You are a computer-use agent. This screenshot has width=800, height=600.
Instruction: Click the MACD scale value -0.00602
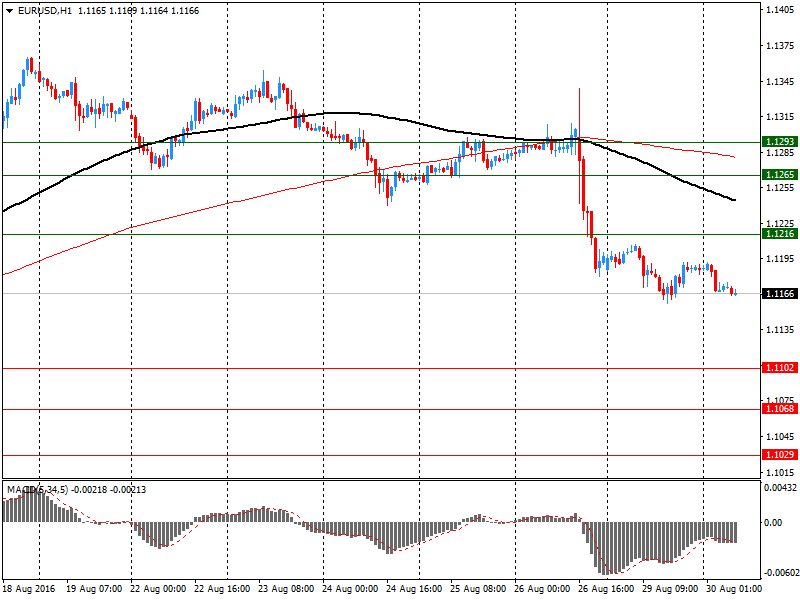pyautogui.click(x=780, y=573)
